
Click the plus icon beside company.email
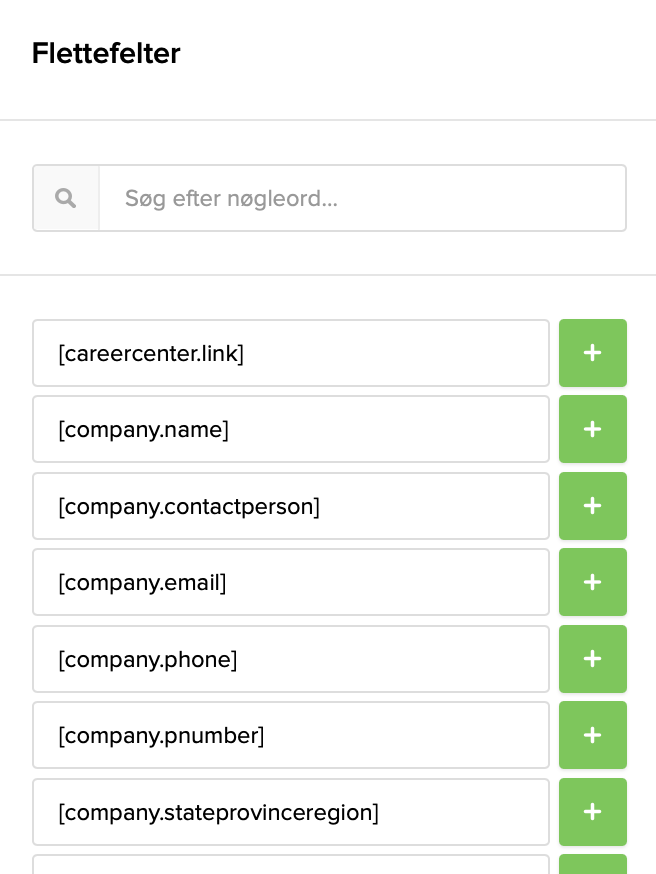(x=592, y=582)
